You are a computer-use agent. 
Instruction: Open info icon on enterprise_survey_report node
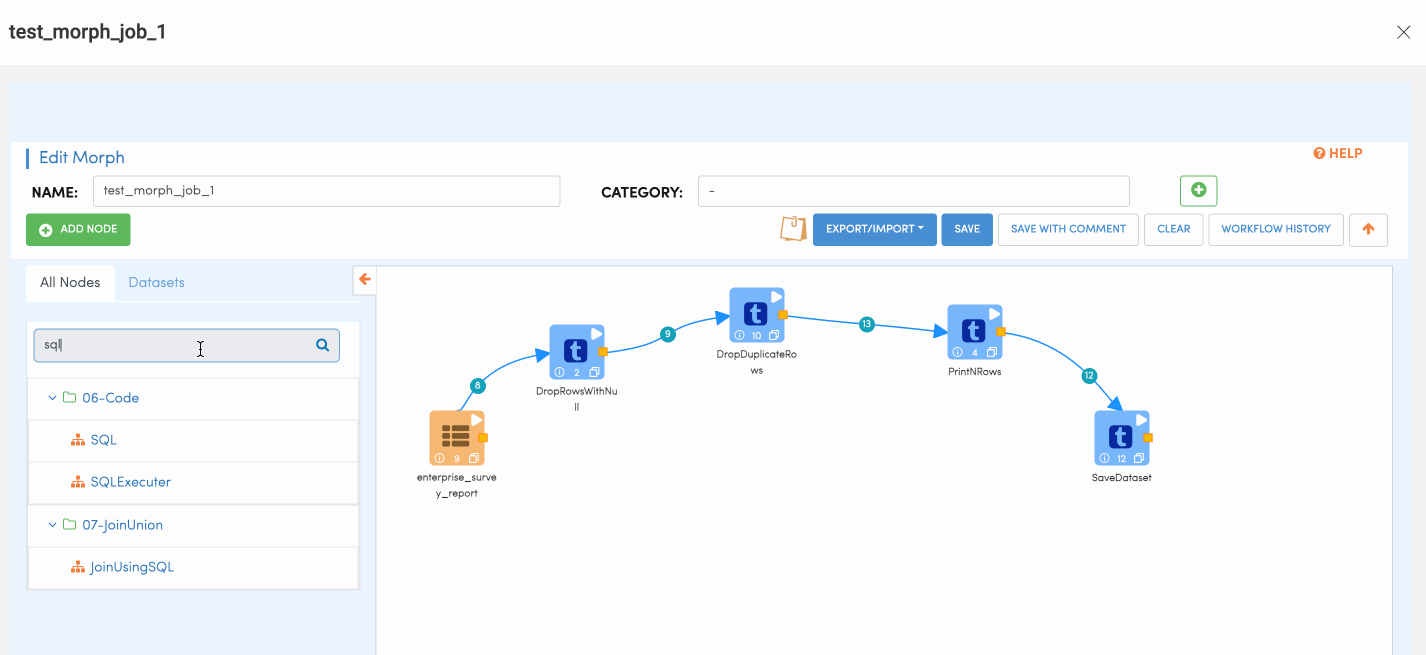[439, 458]
